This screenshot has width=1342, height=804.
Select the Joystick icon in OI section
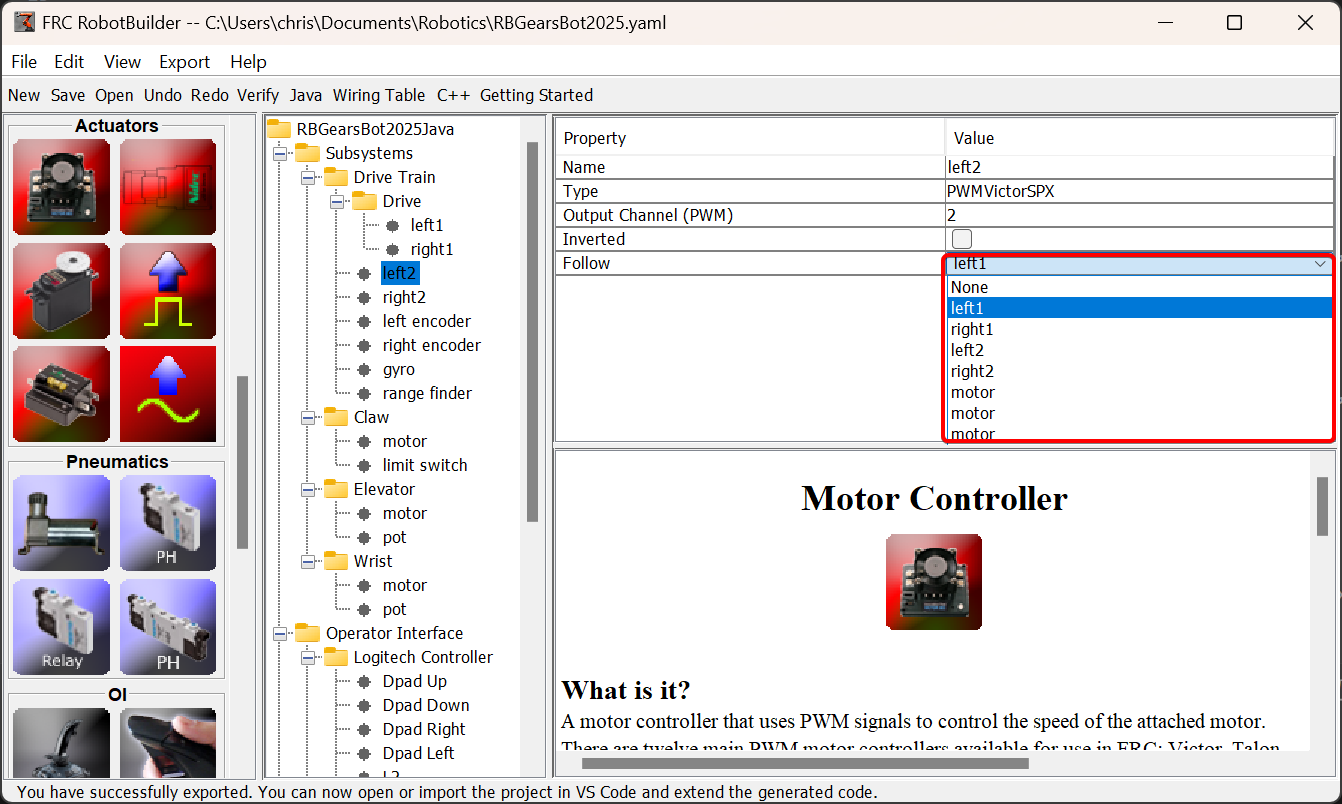tap(61, 742)
